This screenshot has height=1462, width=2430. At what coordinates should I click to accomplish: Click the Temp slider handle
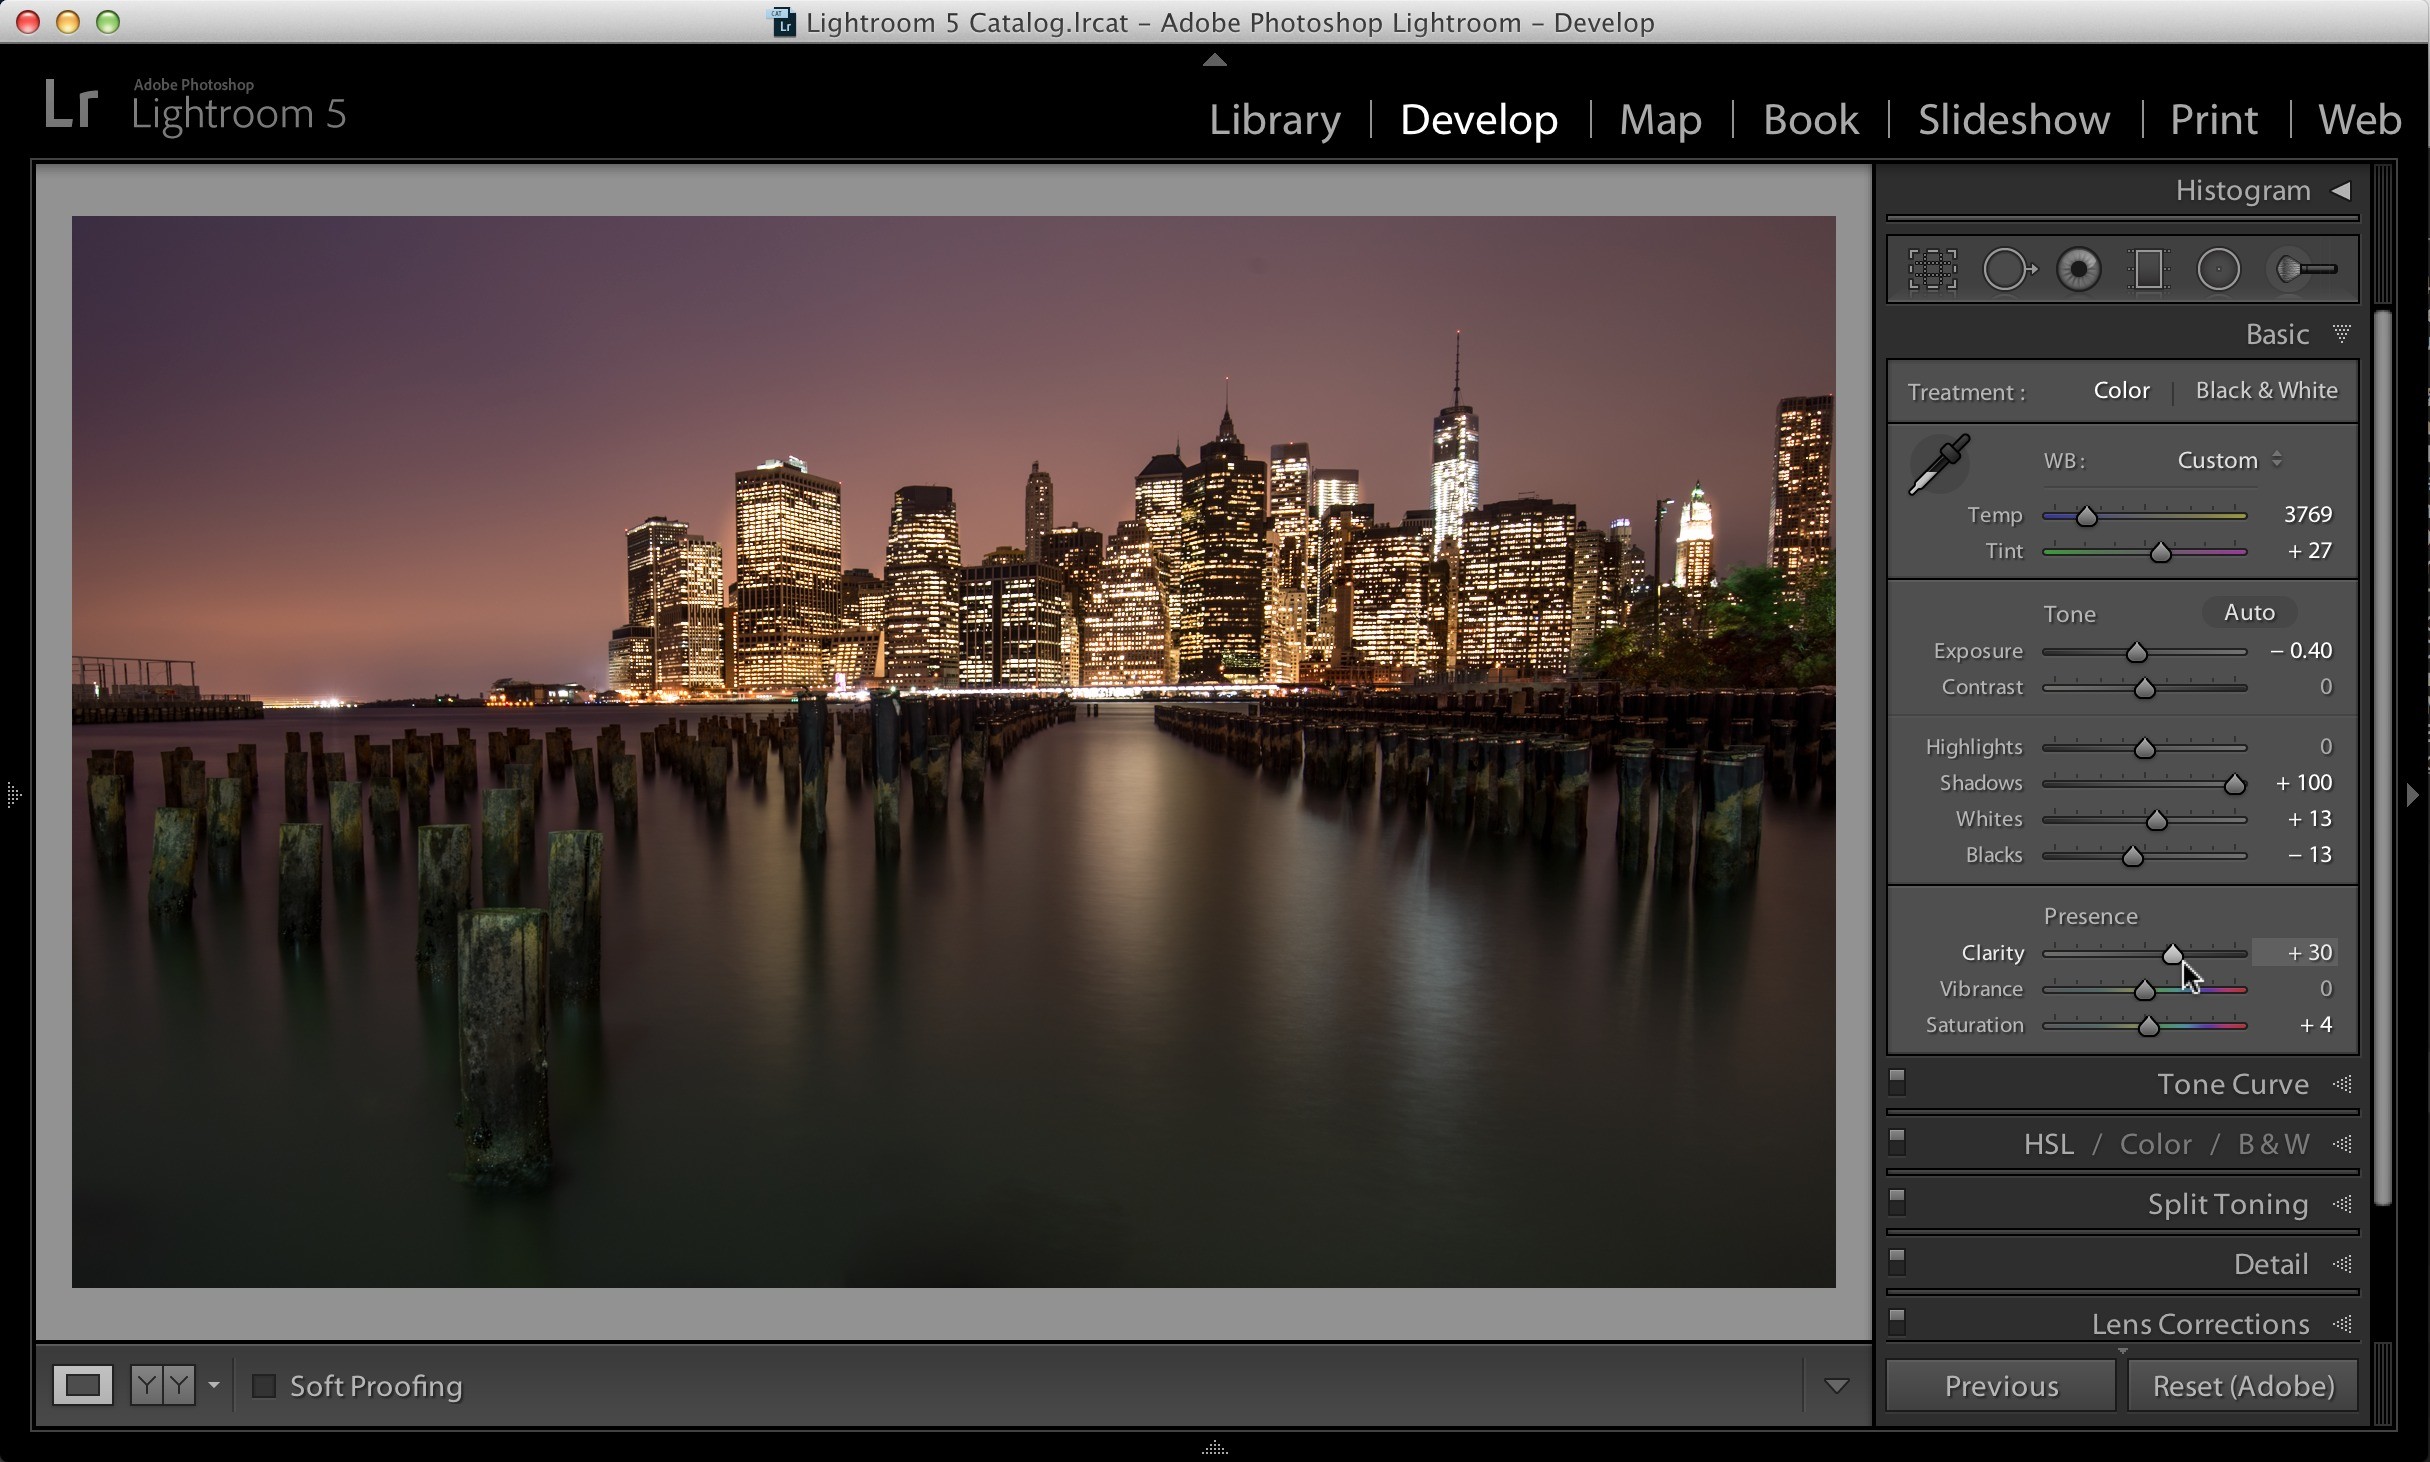pos(2086,516)
